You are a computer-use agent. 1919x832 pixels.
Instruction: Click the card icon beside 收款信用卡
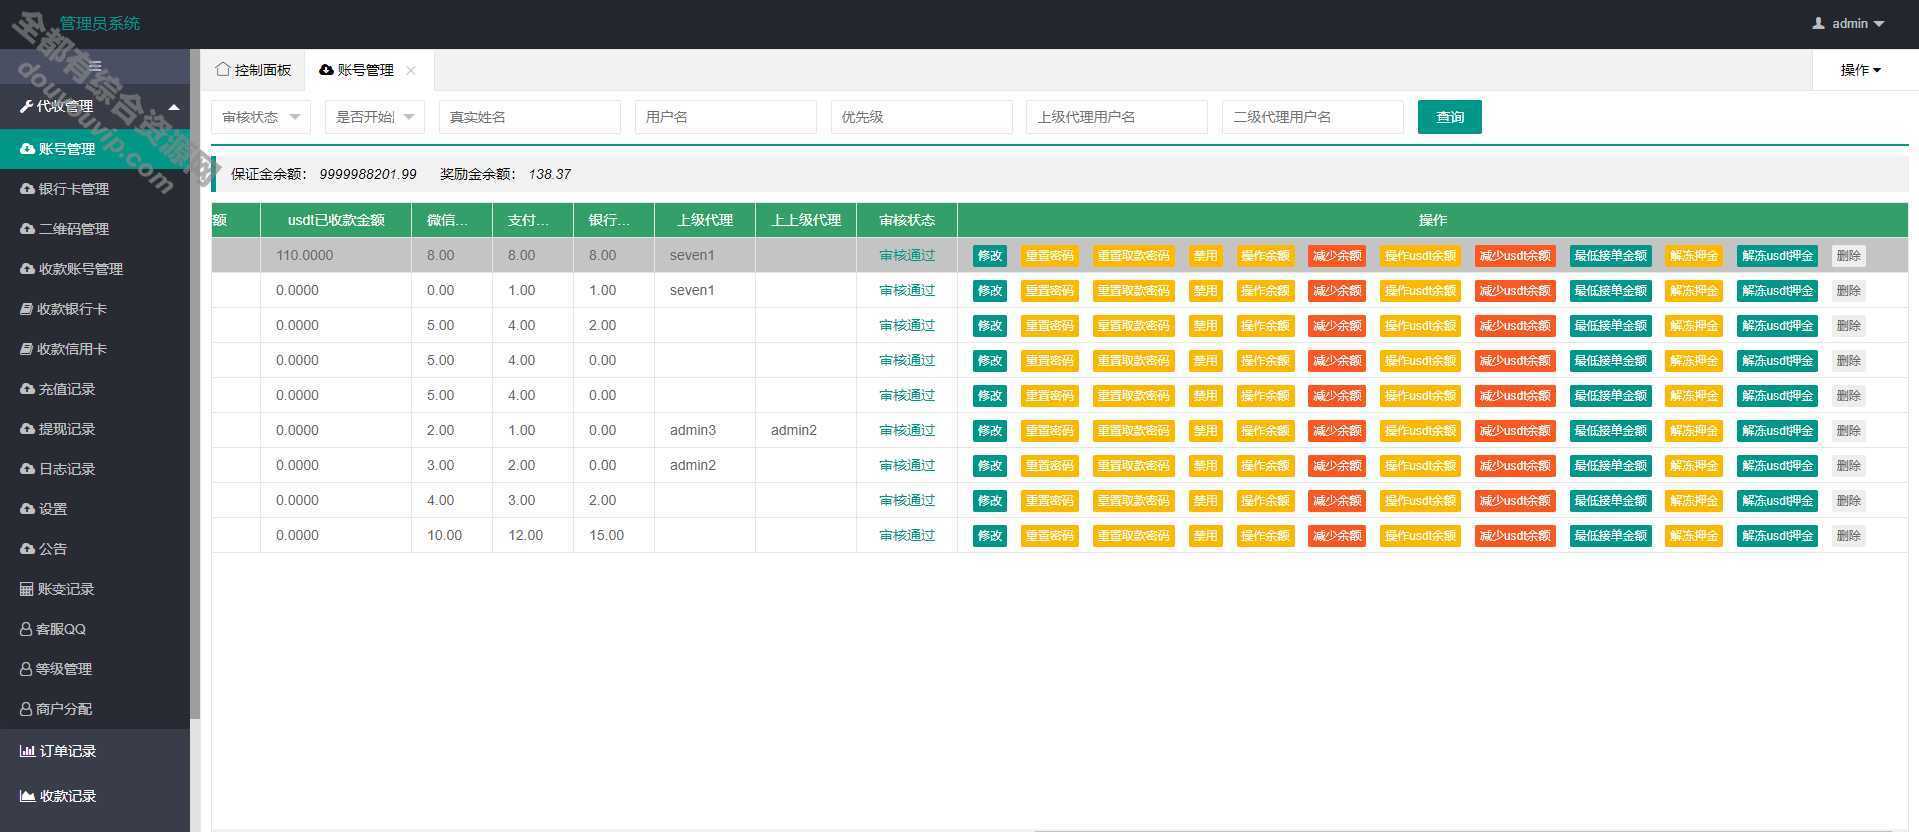pos(27,349)
